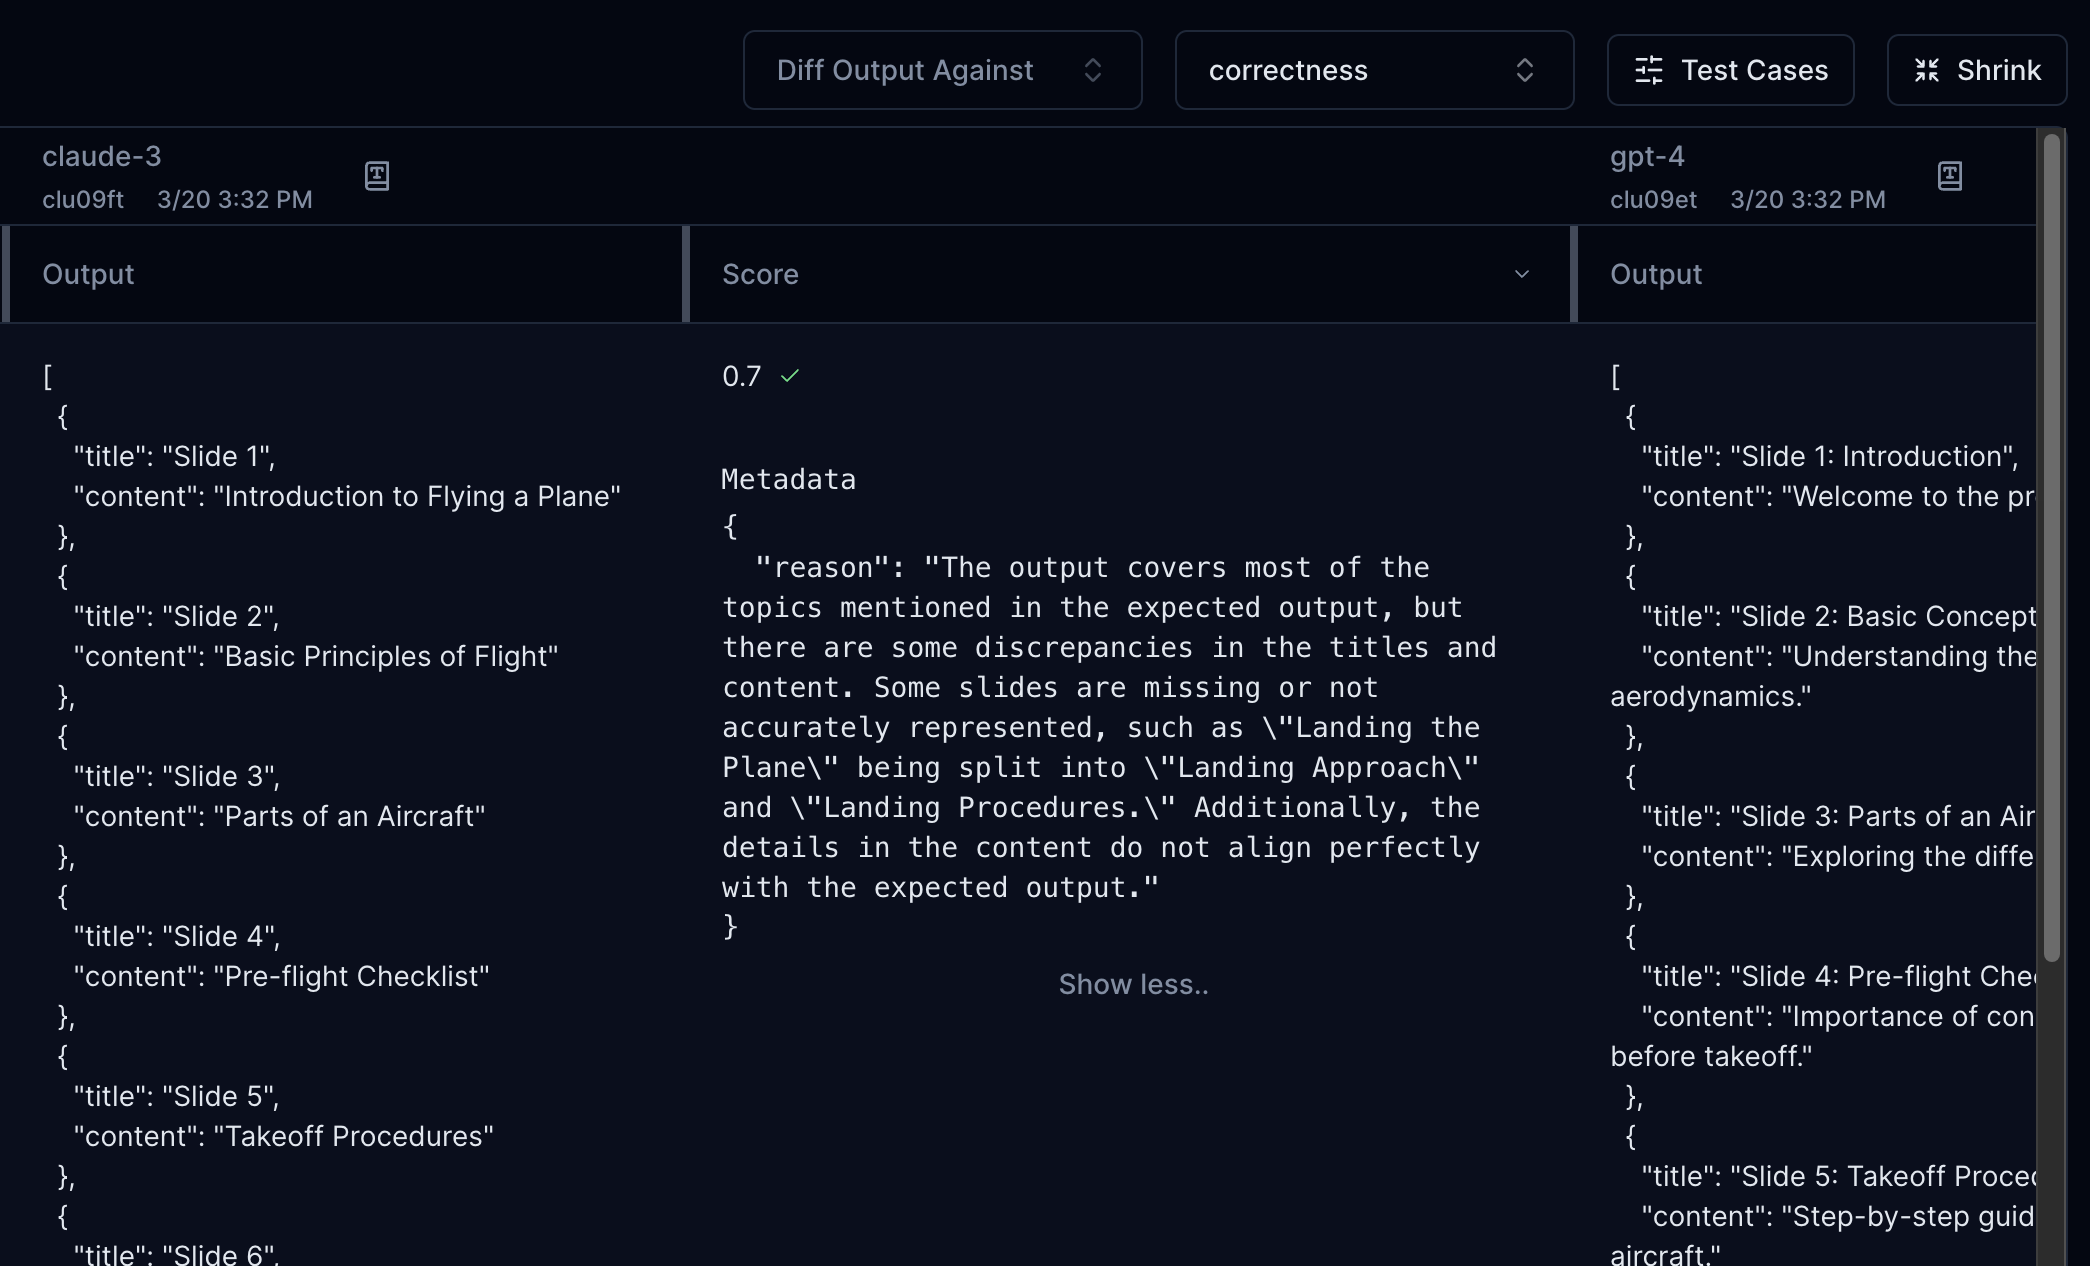Screen dimensions: 2090x1266
Task: Click the claude-3 Output column header
Action: [x=345, y=274]
